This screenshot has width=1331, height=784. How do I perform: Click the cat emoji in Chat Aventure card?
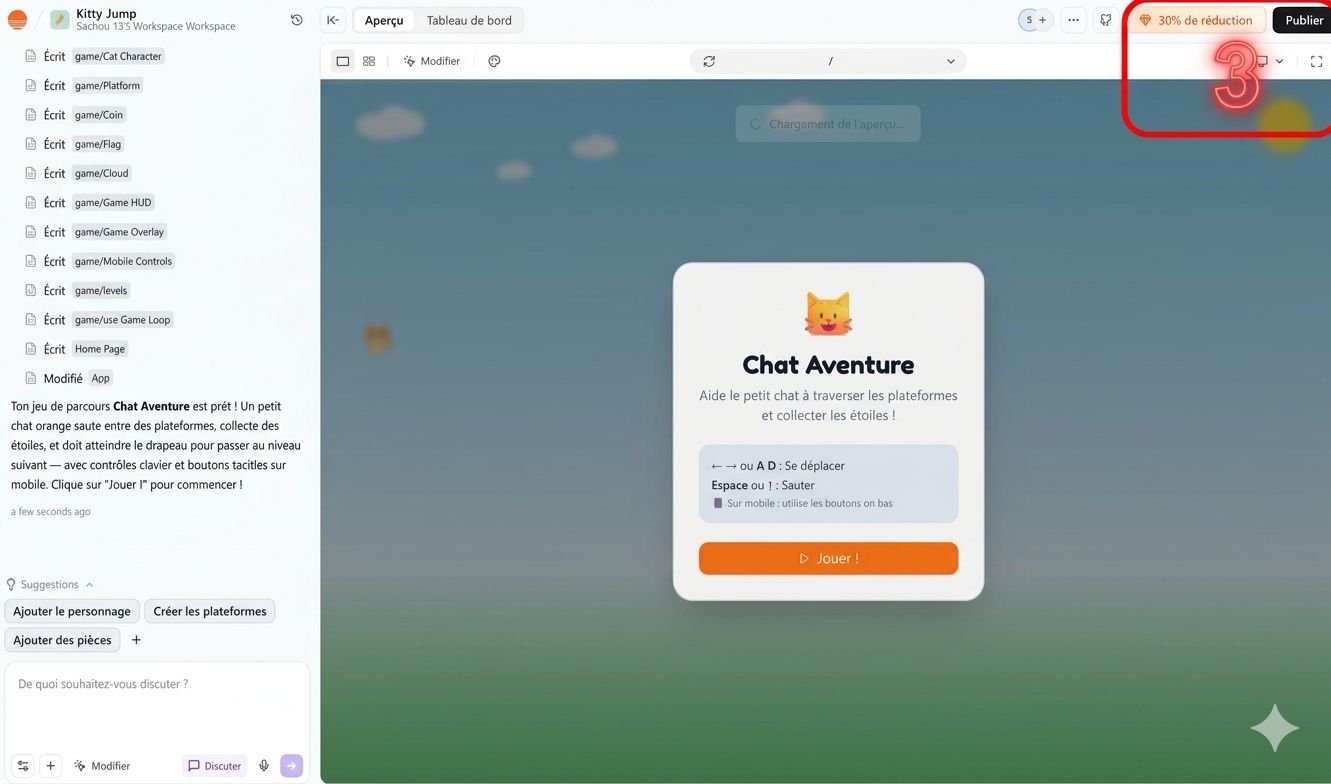[828, 314]
